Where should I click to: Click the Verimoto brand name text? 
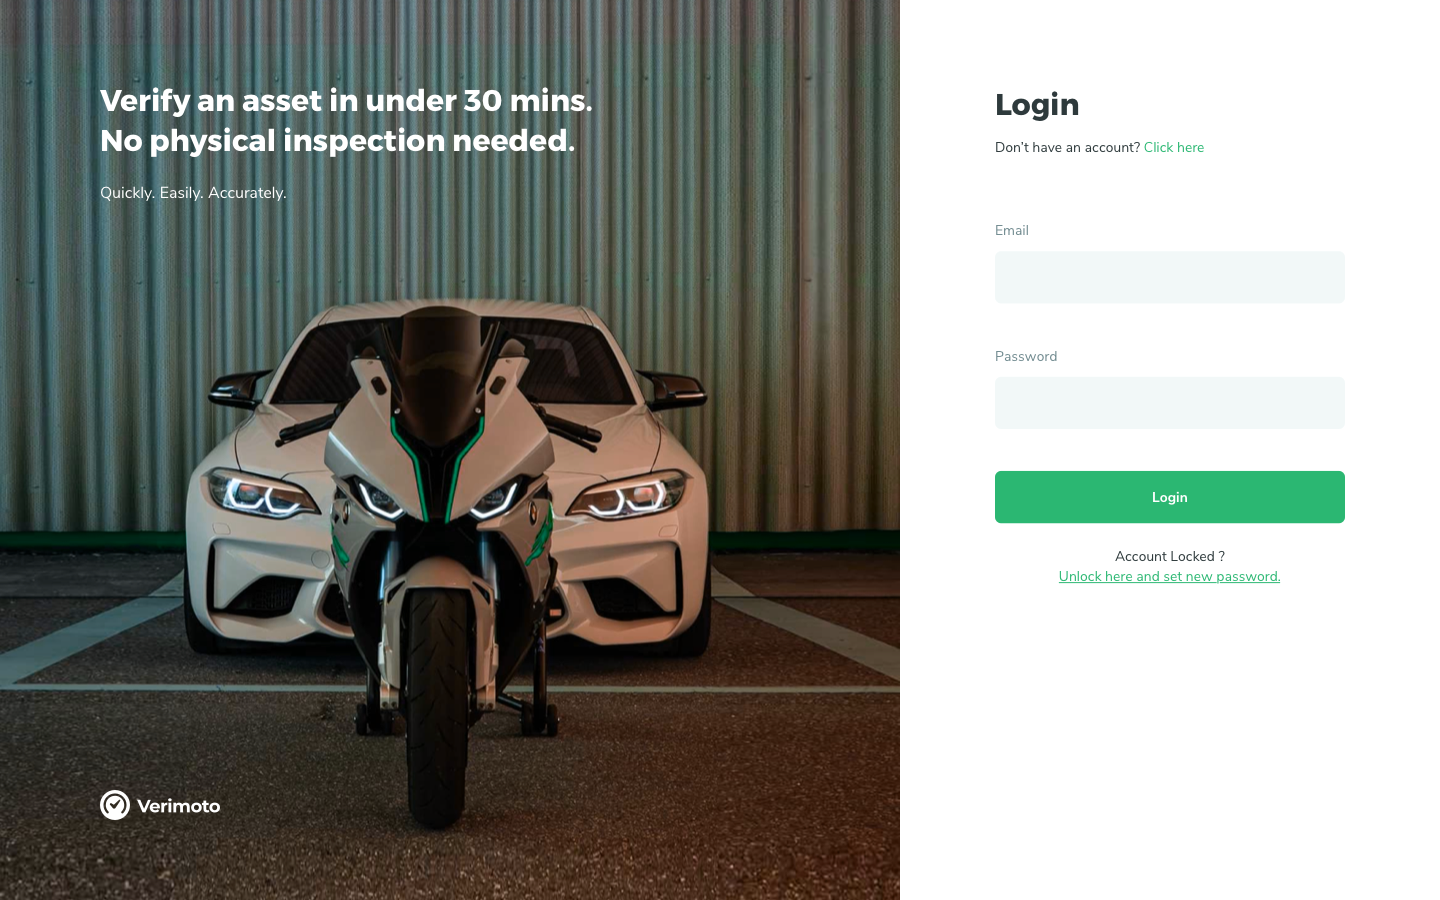click(178, 806)
